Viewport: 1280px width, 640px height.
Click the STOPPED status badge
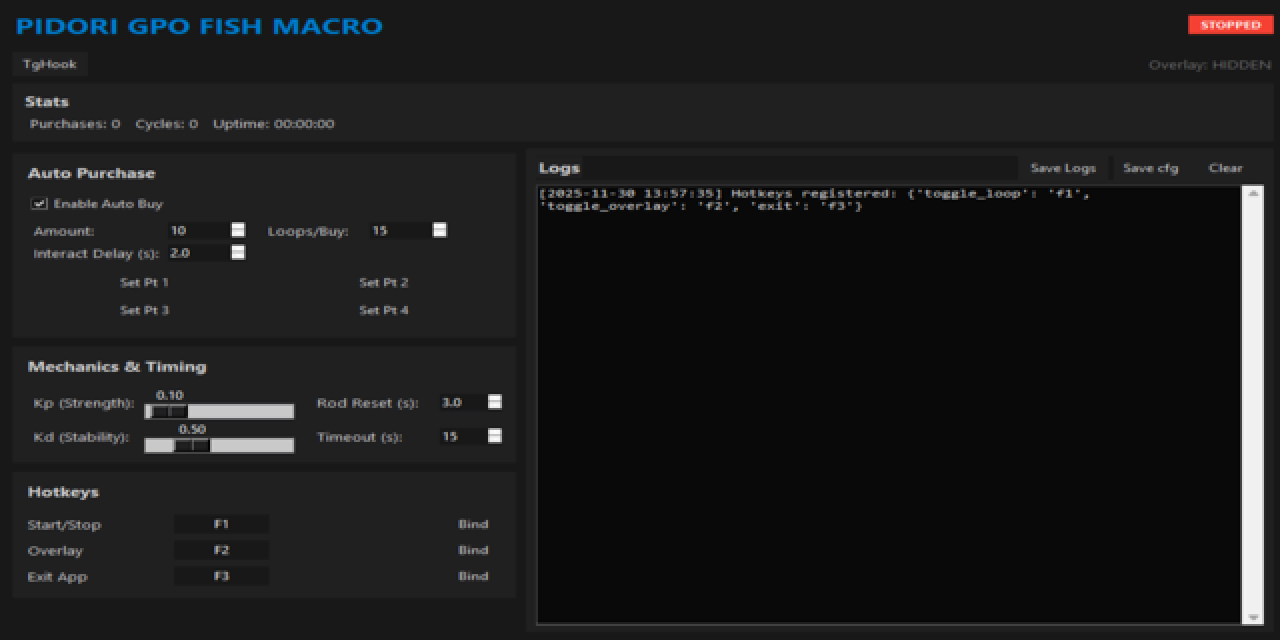coord(1229,24)
